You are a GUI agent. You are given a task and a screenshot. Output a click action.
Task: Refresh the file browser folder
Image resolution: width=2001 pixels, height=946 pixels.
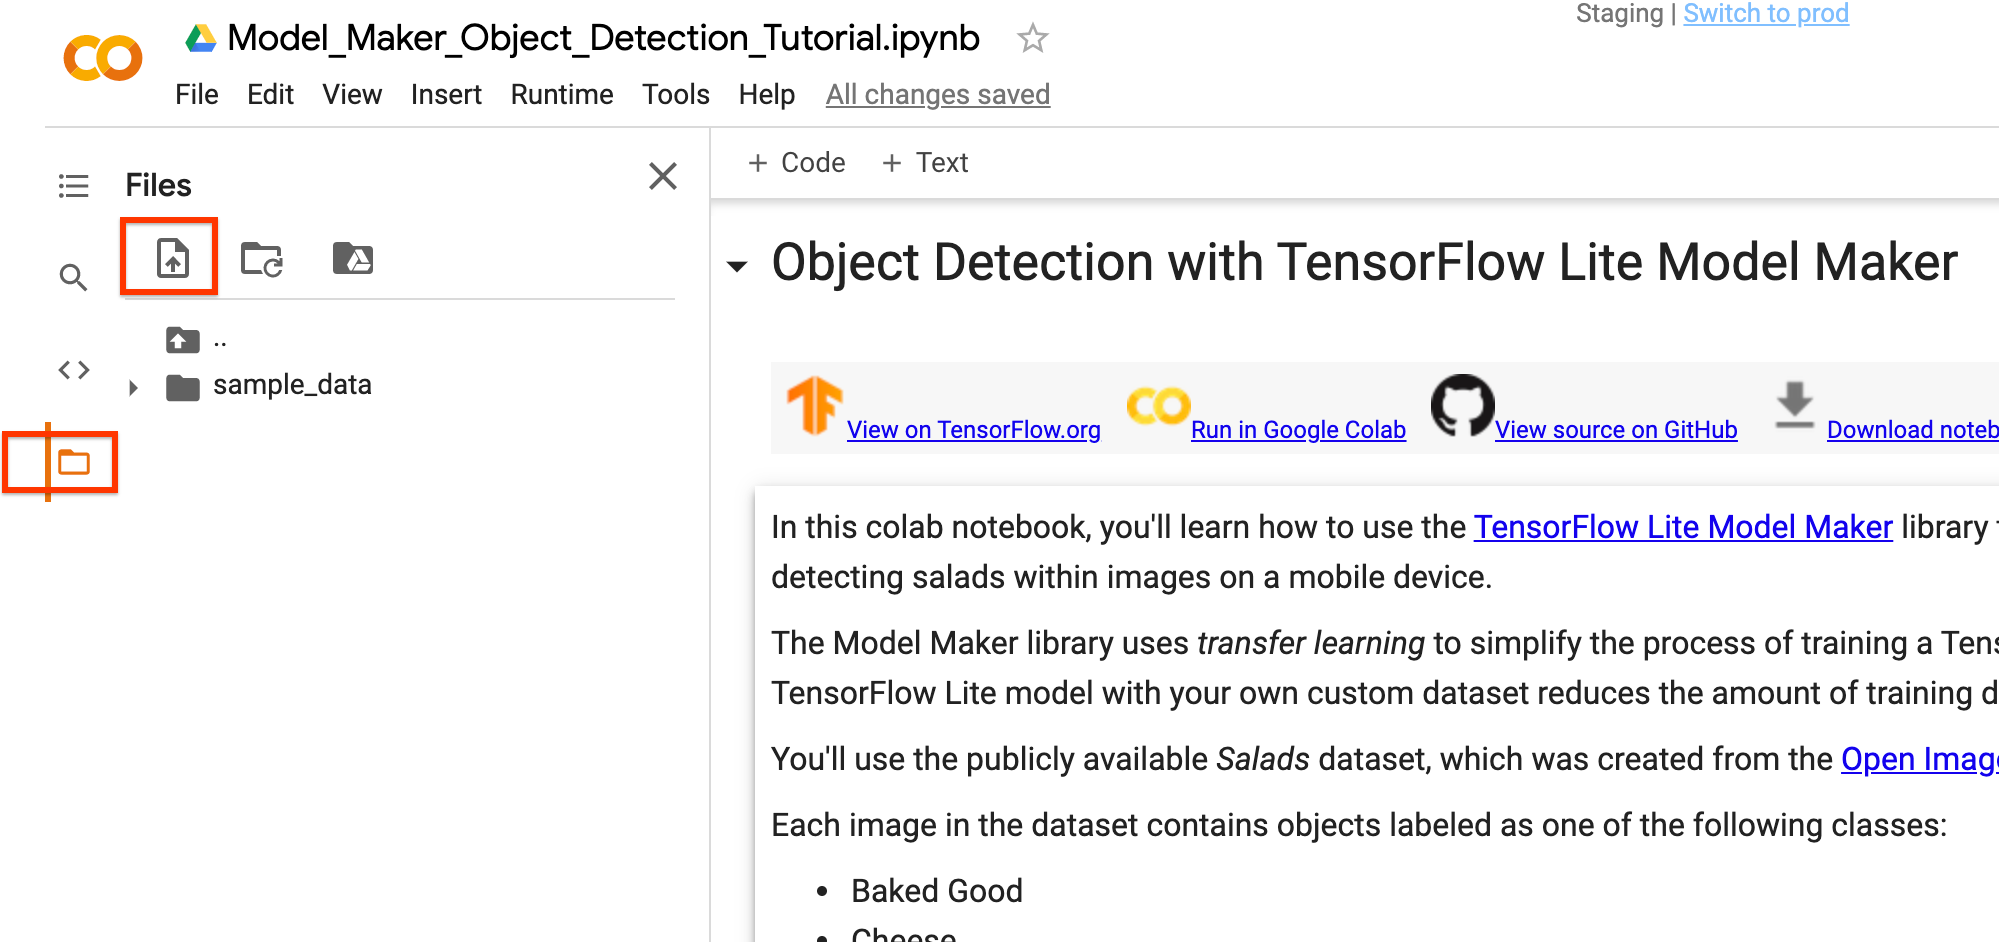(262, 259)
